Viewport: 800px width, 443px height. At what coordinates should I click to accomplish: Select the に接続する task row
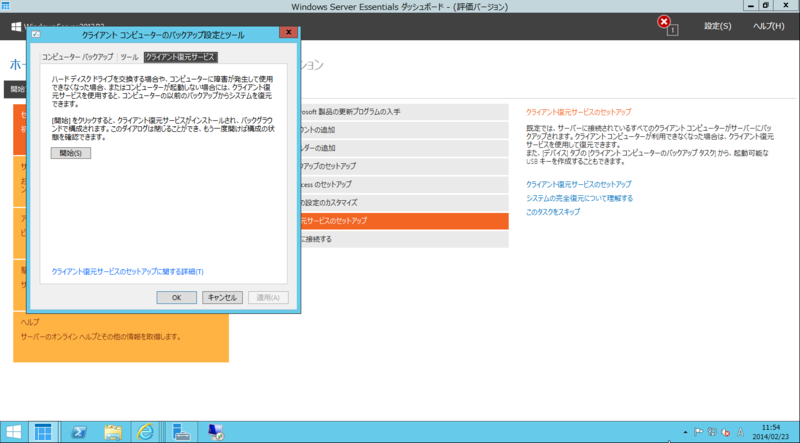pos(404,239)
